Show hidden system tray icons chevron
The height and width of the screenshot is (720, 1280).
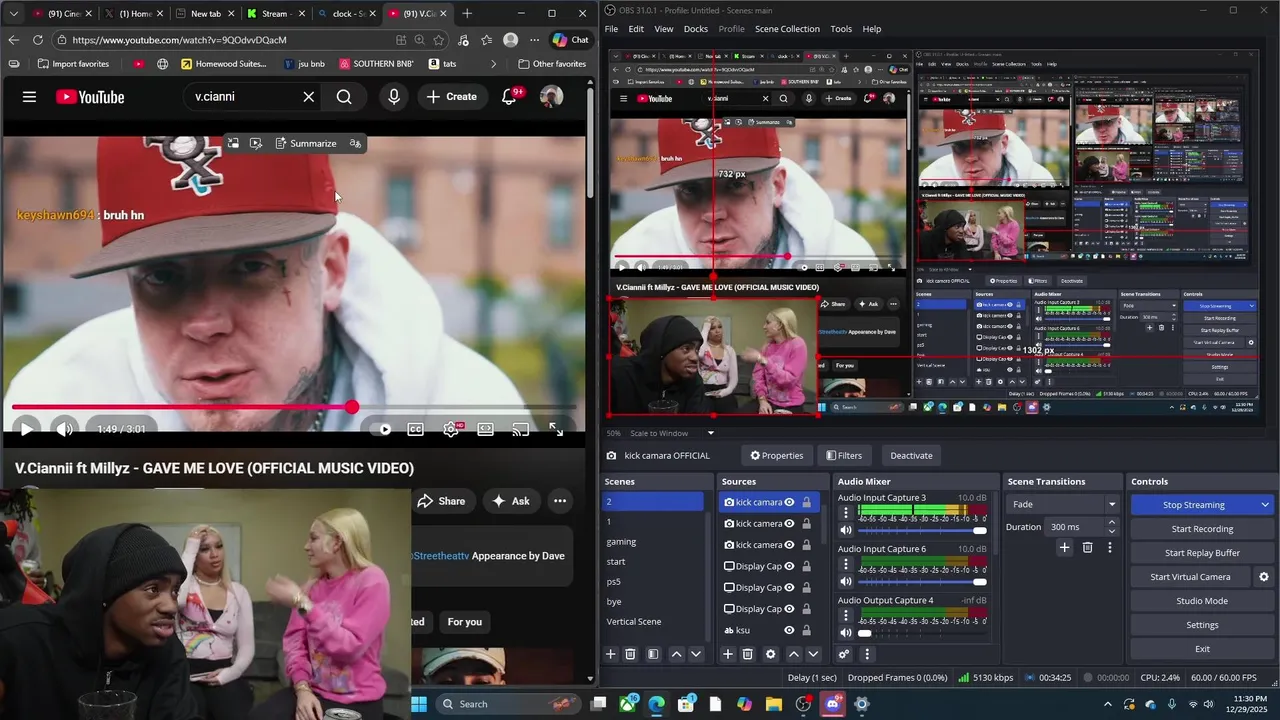(1107, 704)
